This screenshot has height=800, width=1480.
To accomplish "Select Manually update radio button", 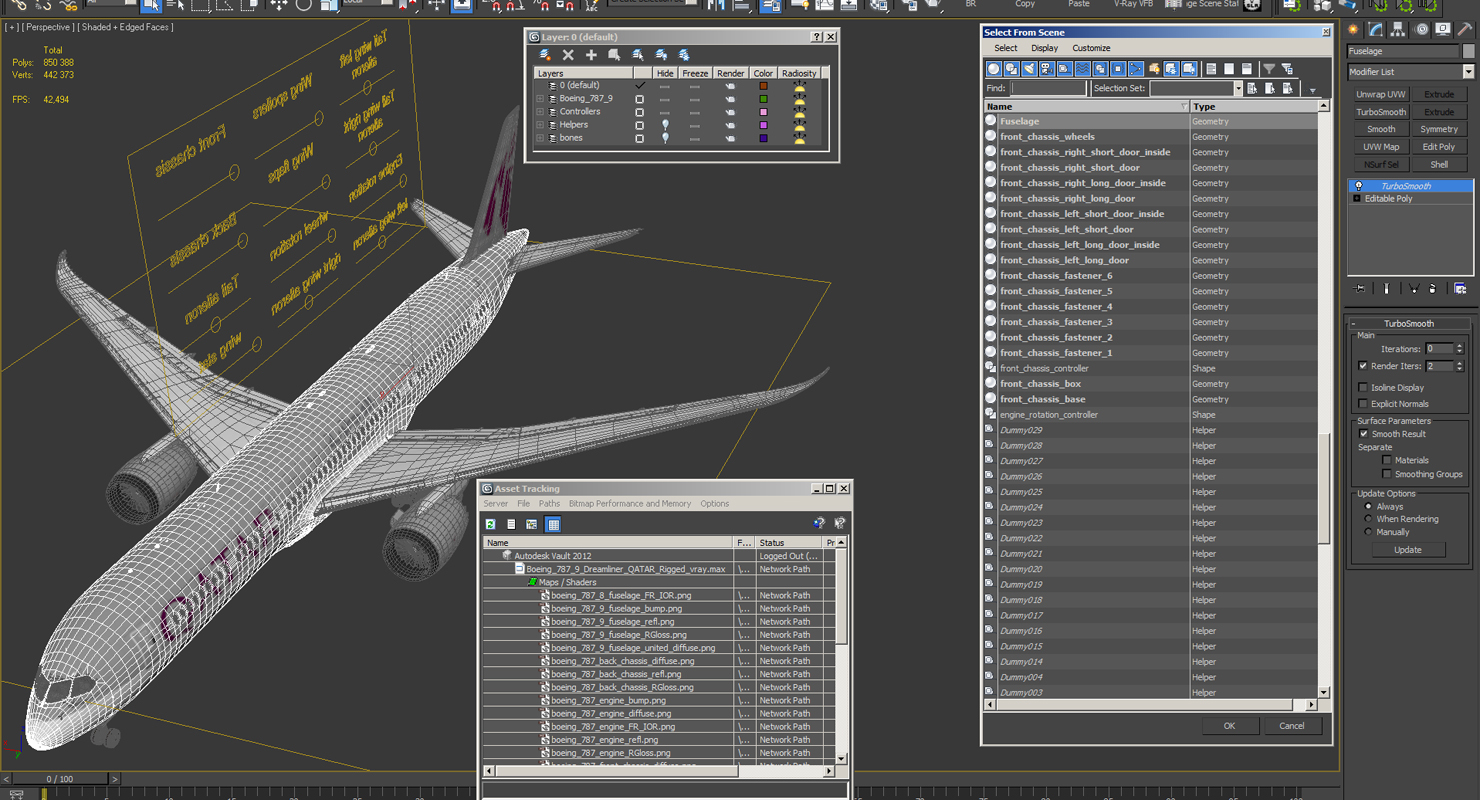I will [x=1368, y=532].
